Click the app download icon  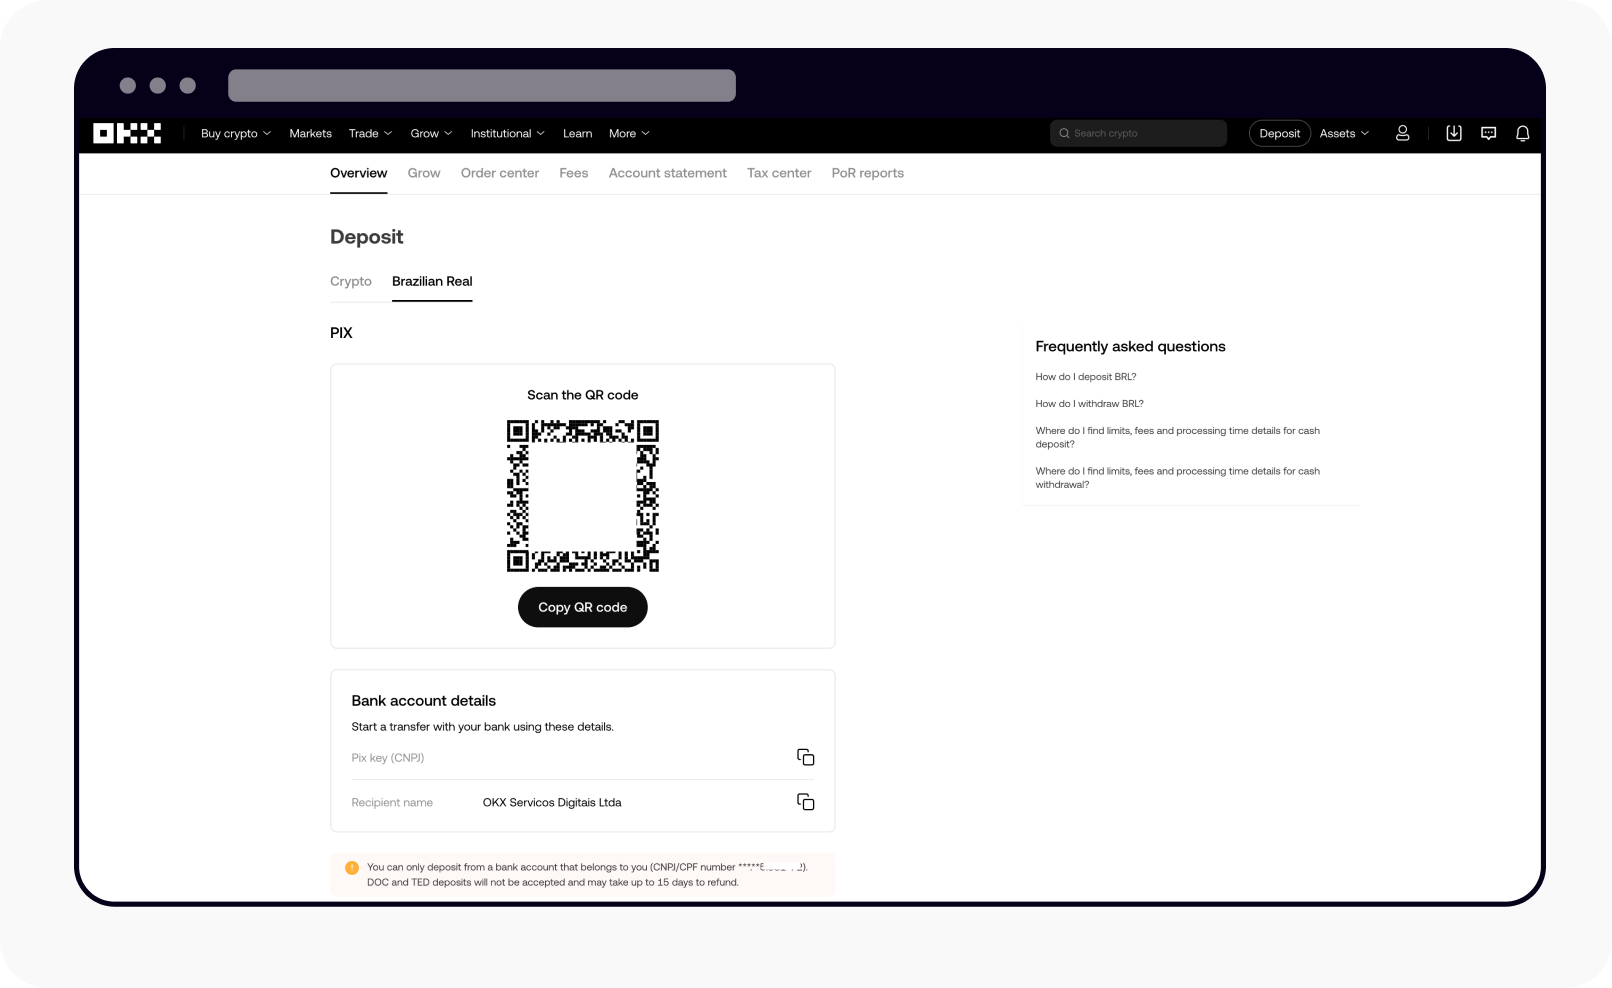(x=1454, y=133)
